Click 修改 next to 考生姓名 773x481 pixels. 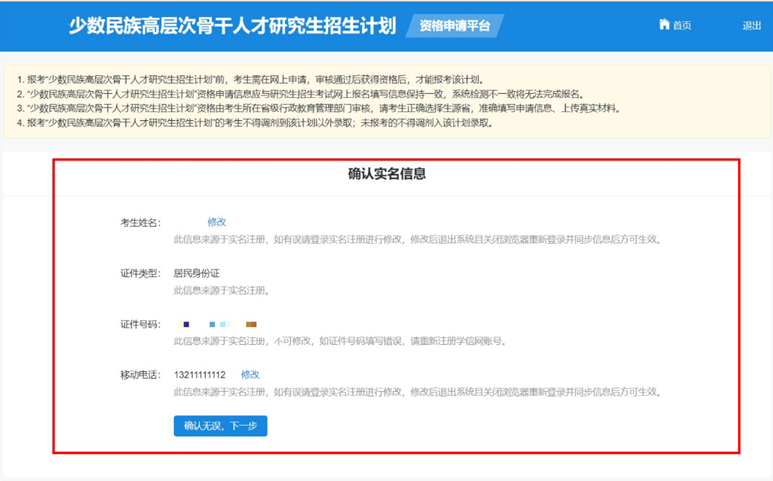point(217,222)
